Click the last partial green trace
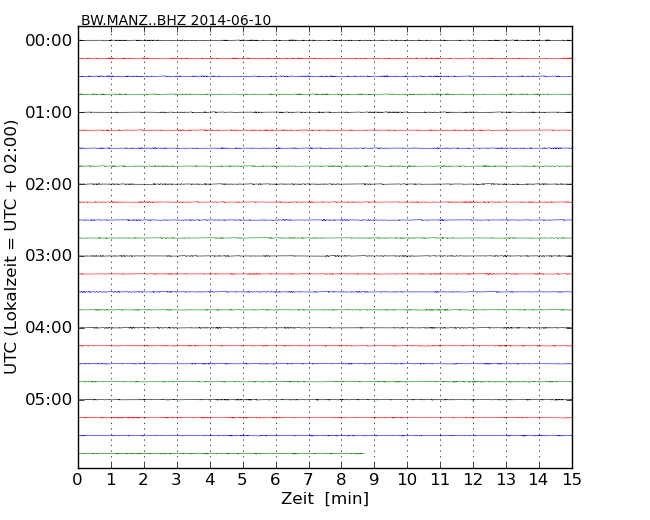 point(221,454)
